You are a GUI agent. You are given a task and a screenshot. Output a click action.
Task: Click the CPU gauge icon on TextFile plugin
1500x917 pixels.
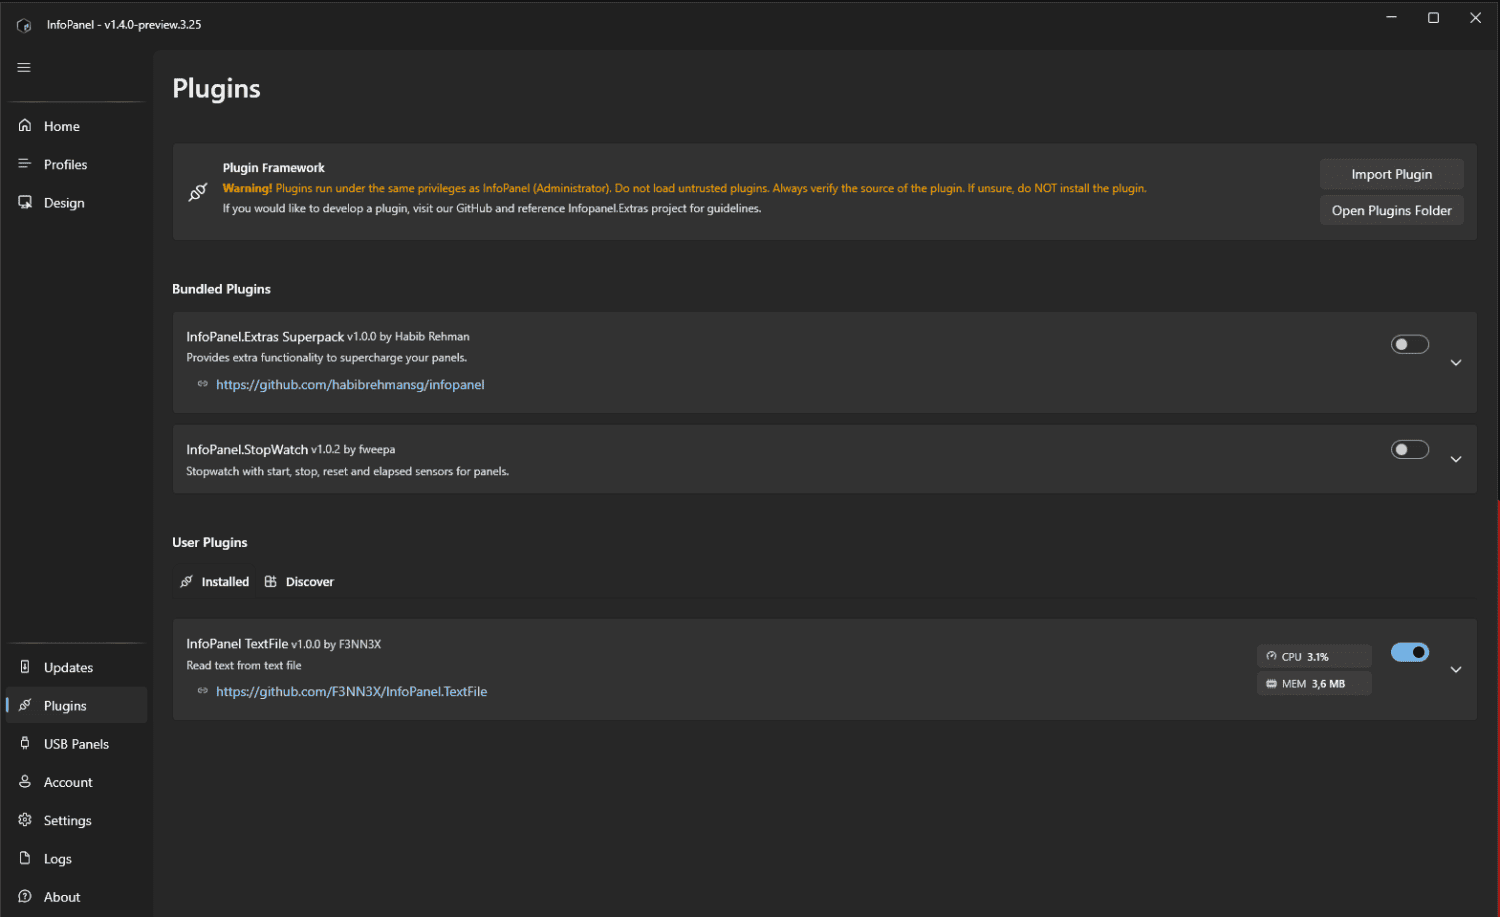1271,656
